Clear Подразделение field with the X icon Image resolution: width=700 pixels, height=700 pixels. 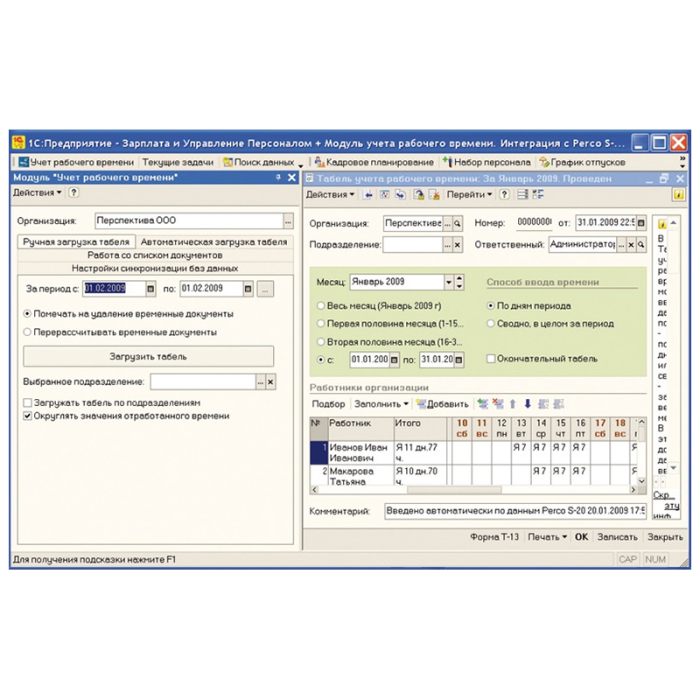coord(457,245)
